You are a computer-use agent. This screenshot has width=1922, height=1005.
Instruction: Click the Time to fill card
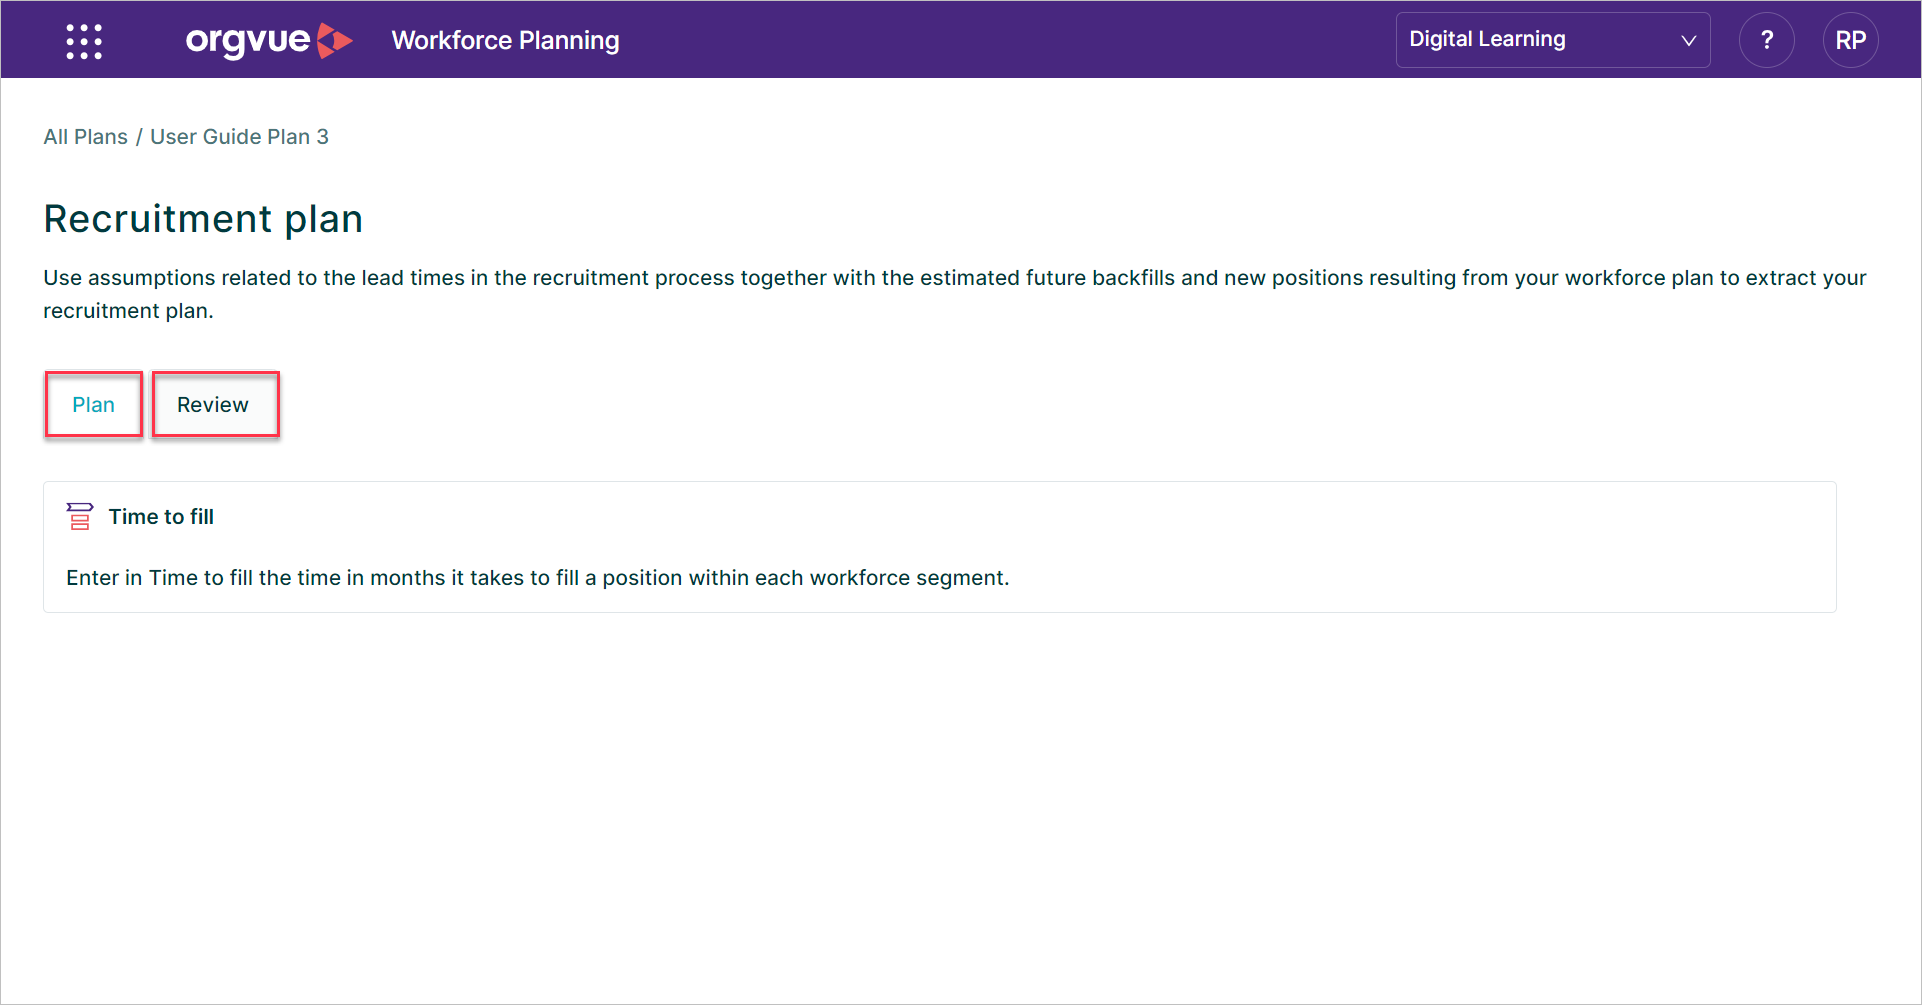coord(939,547)
